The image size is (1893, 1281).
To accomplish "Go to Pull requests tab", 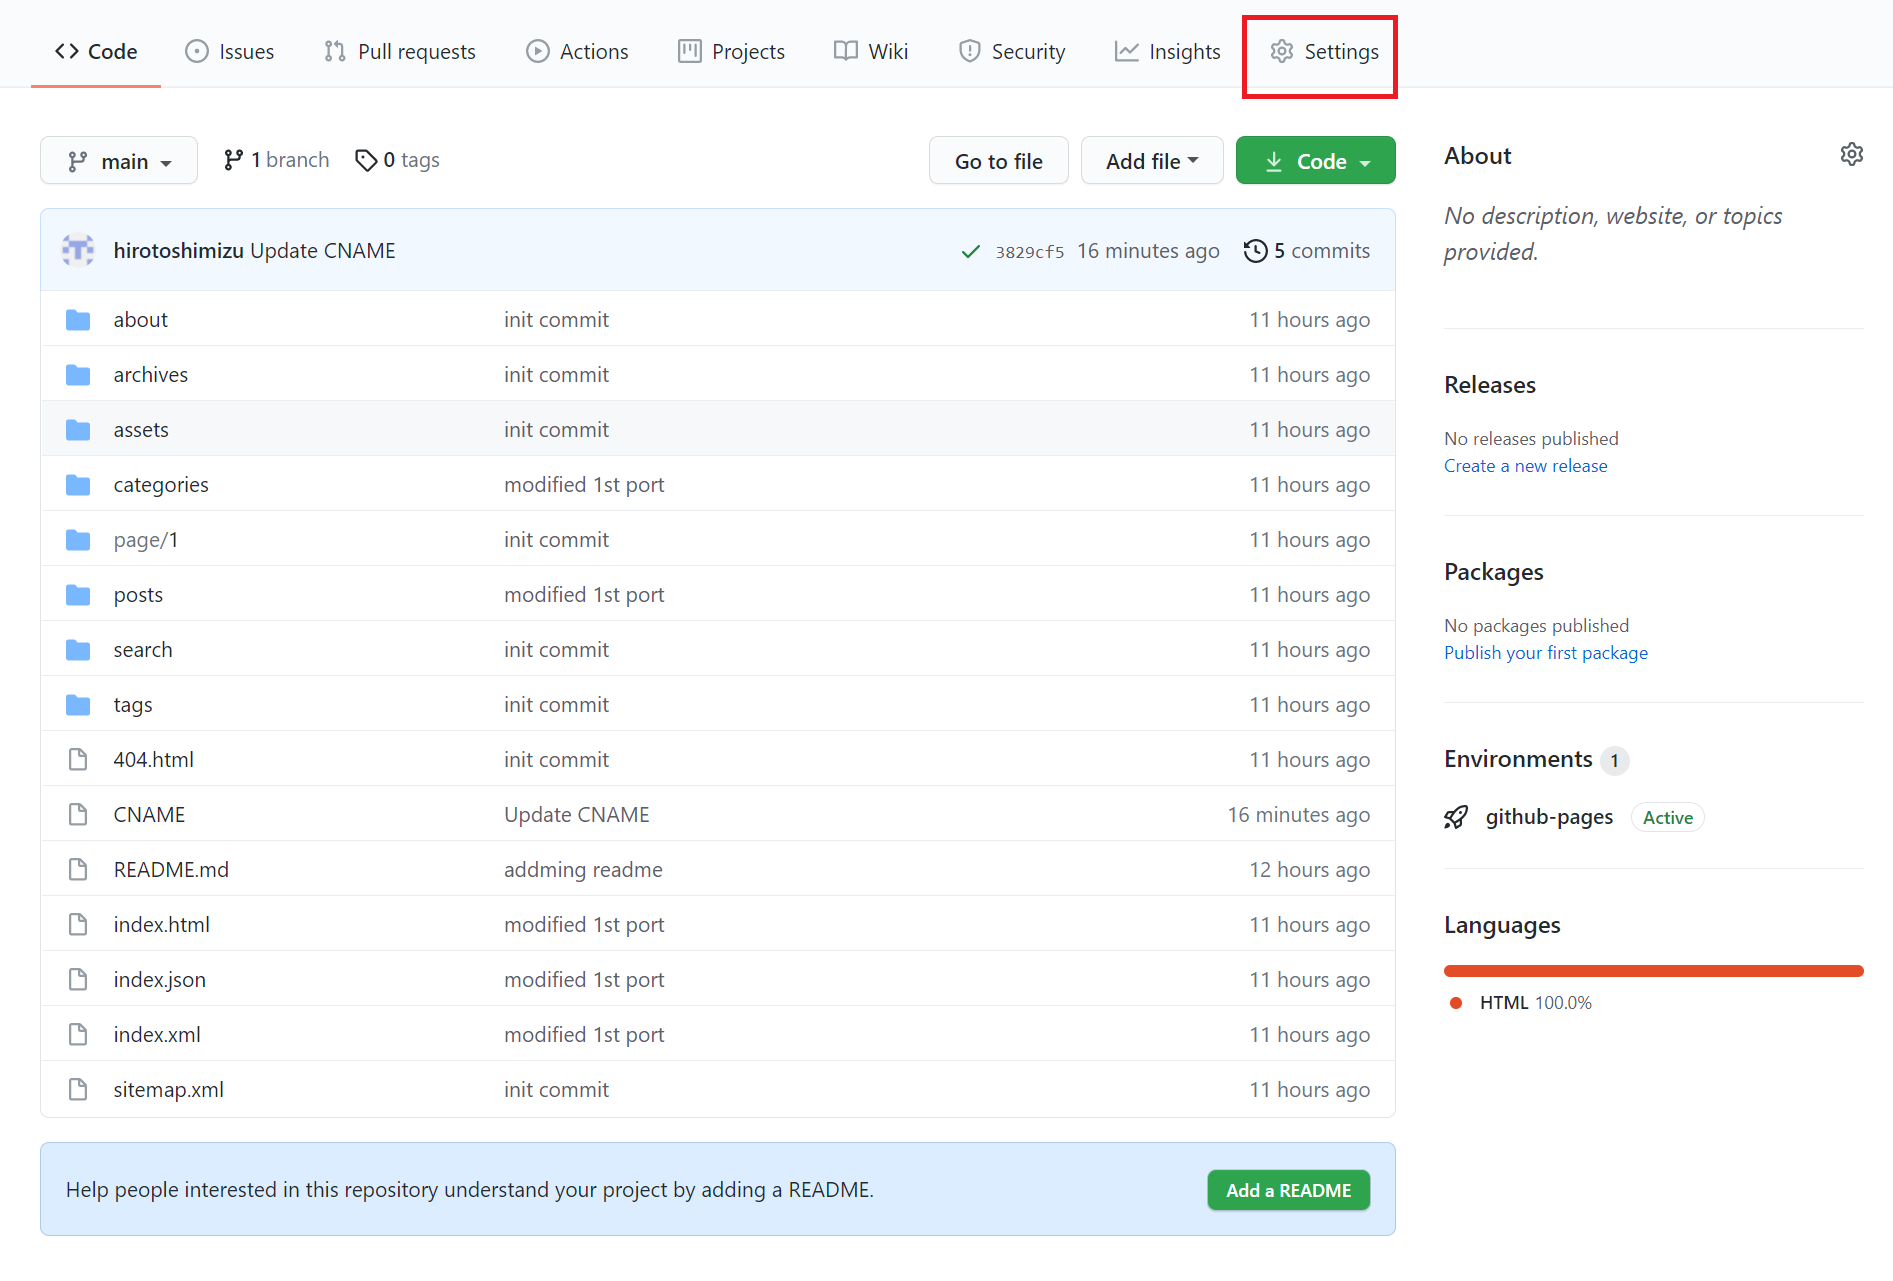I will [x=399, y=51].
